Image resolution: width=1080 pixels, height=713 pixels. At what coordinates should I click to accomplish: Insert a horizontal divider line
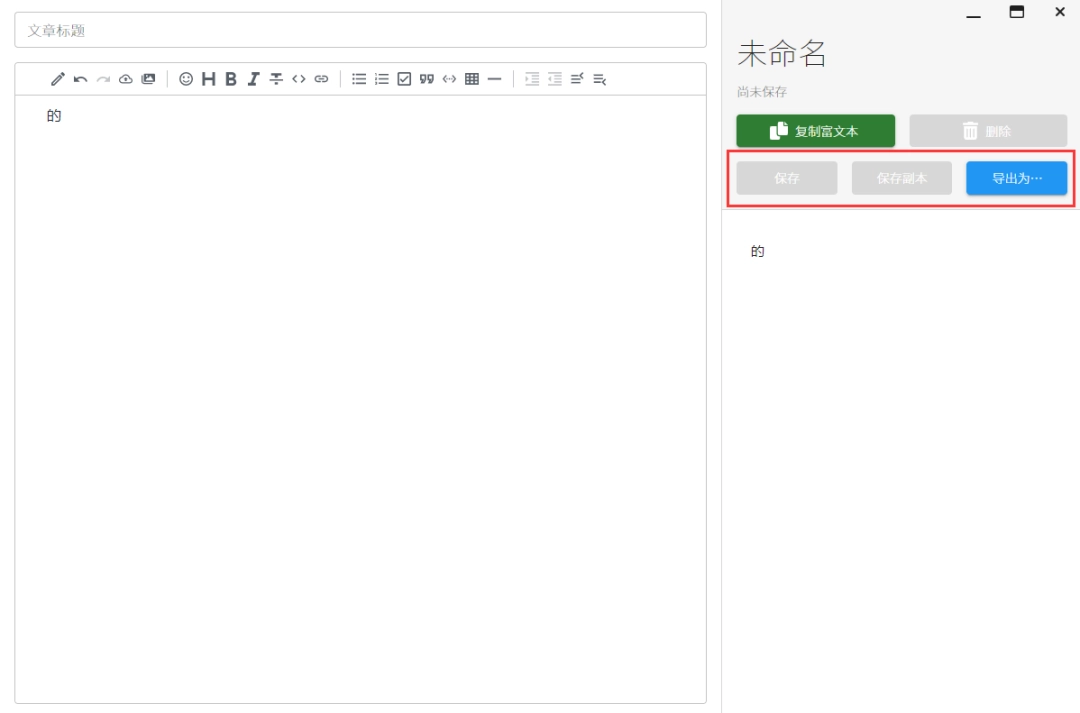click(x=494, y=79)
